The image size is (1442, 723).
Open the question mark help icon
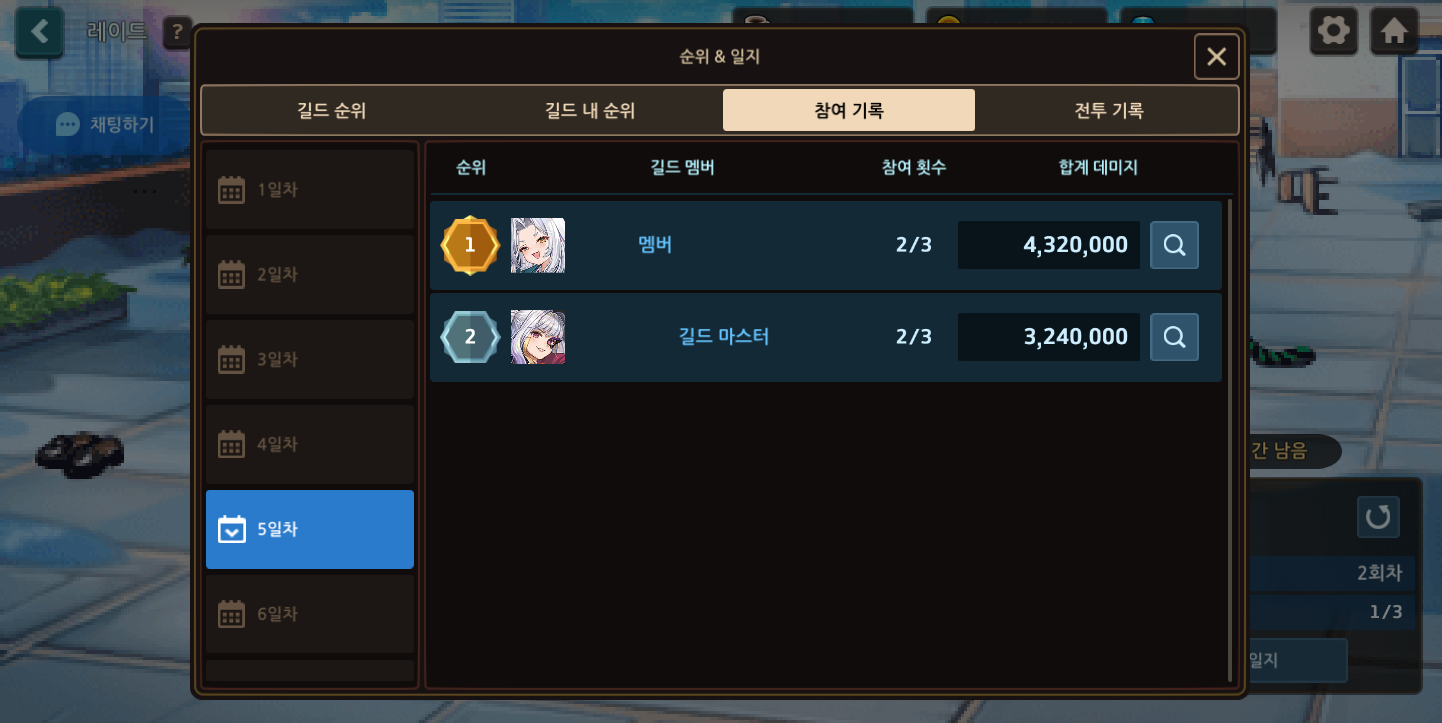coord(178,33)
